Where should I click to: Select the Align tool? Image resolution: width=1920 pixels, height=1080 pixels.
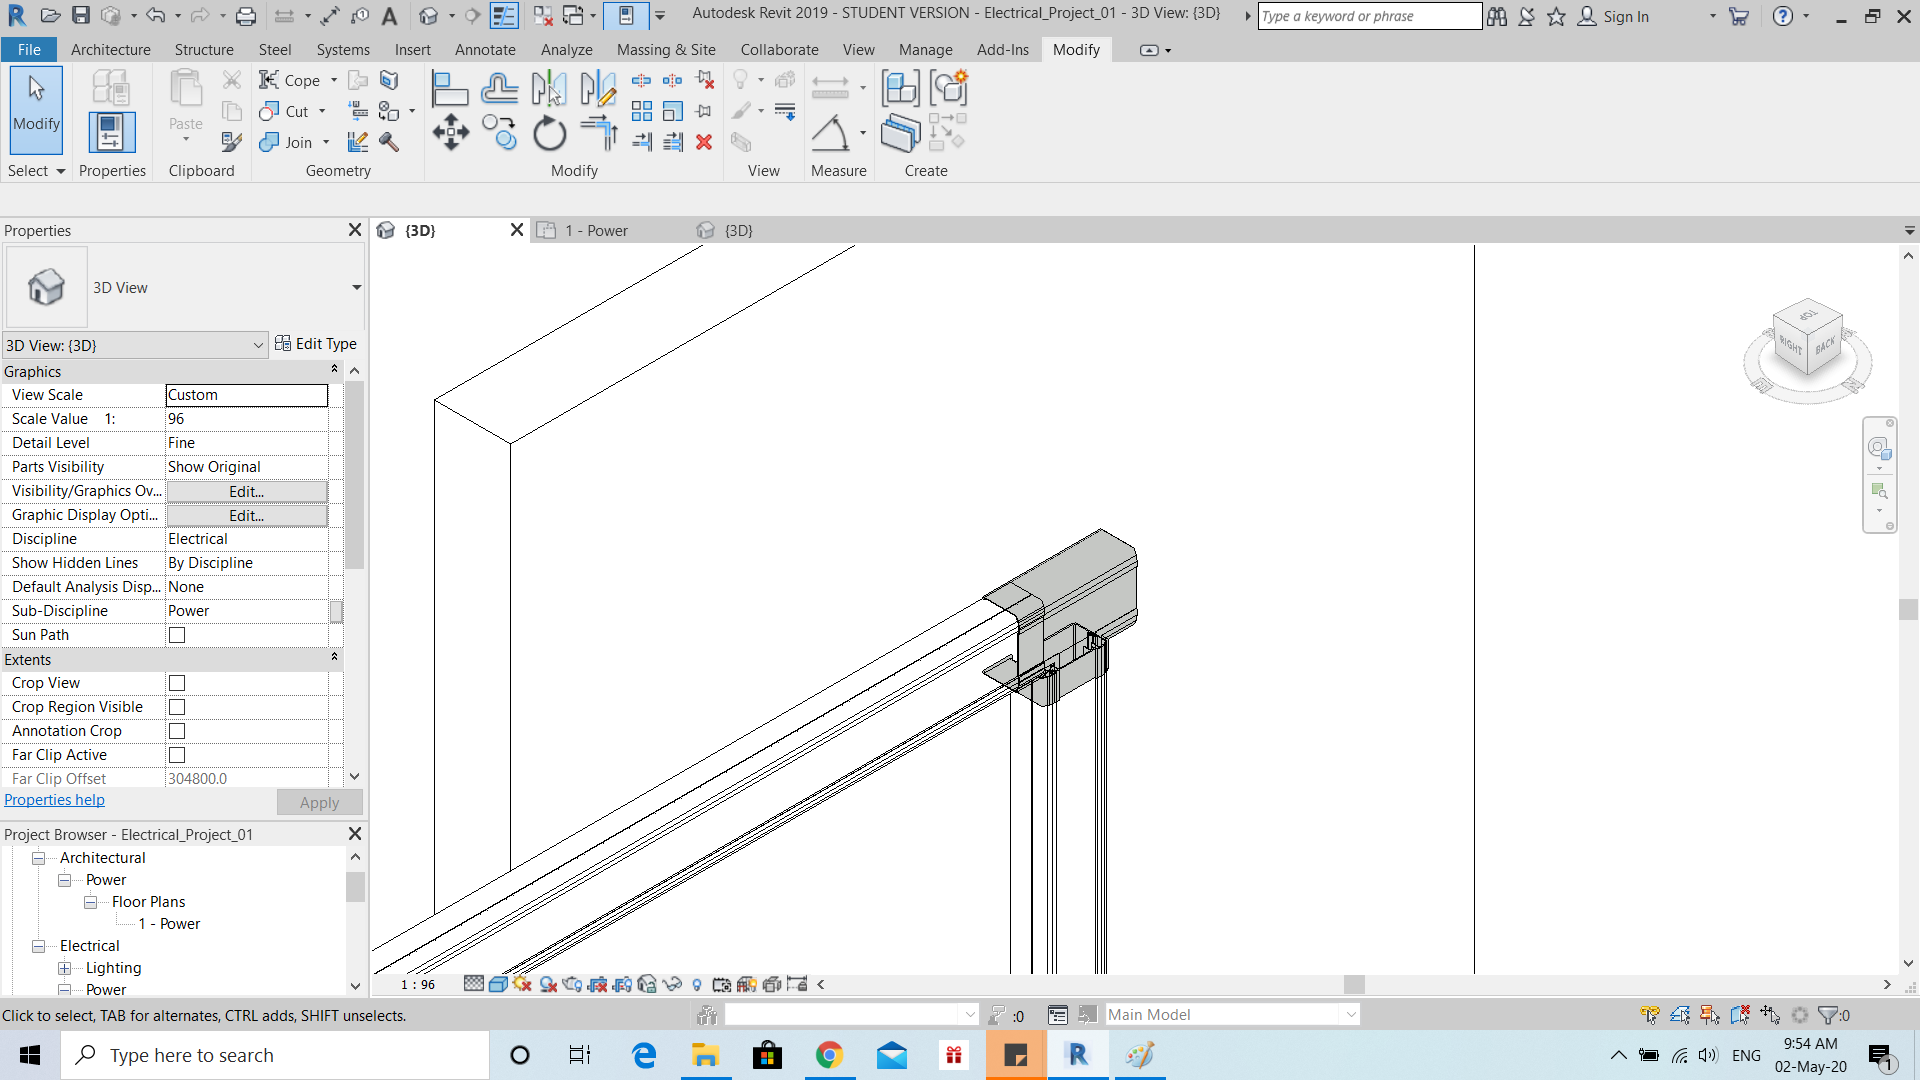(450, 88)
